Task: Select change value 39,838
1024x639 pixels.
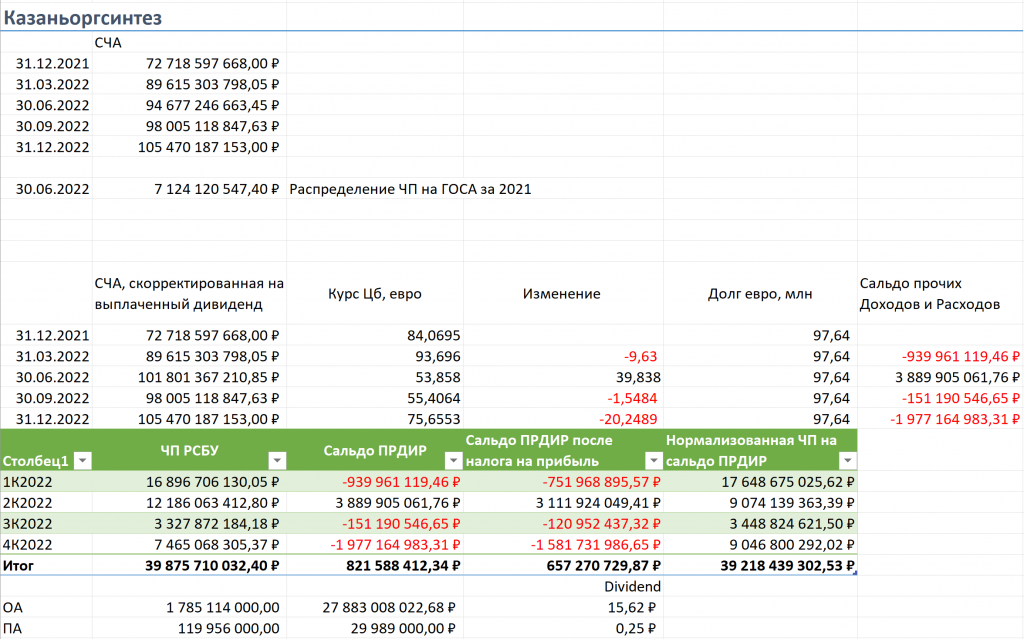Action: (x=638, y=377)
